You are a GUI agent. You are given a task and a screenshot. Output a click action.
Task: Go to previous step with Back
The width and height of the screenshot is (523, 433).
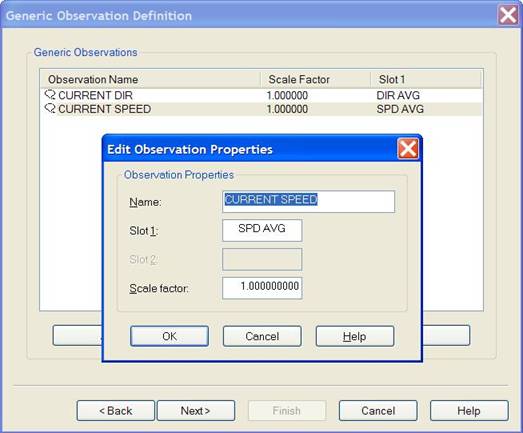pyautogui.click(x=116, y=411)
